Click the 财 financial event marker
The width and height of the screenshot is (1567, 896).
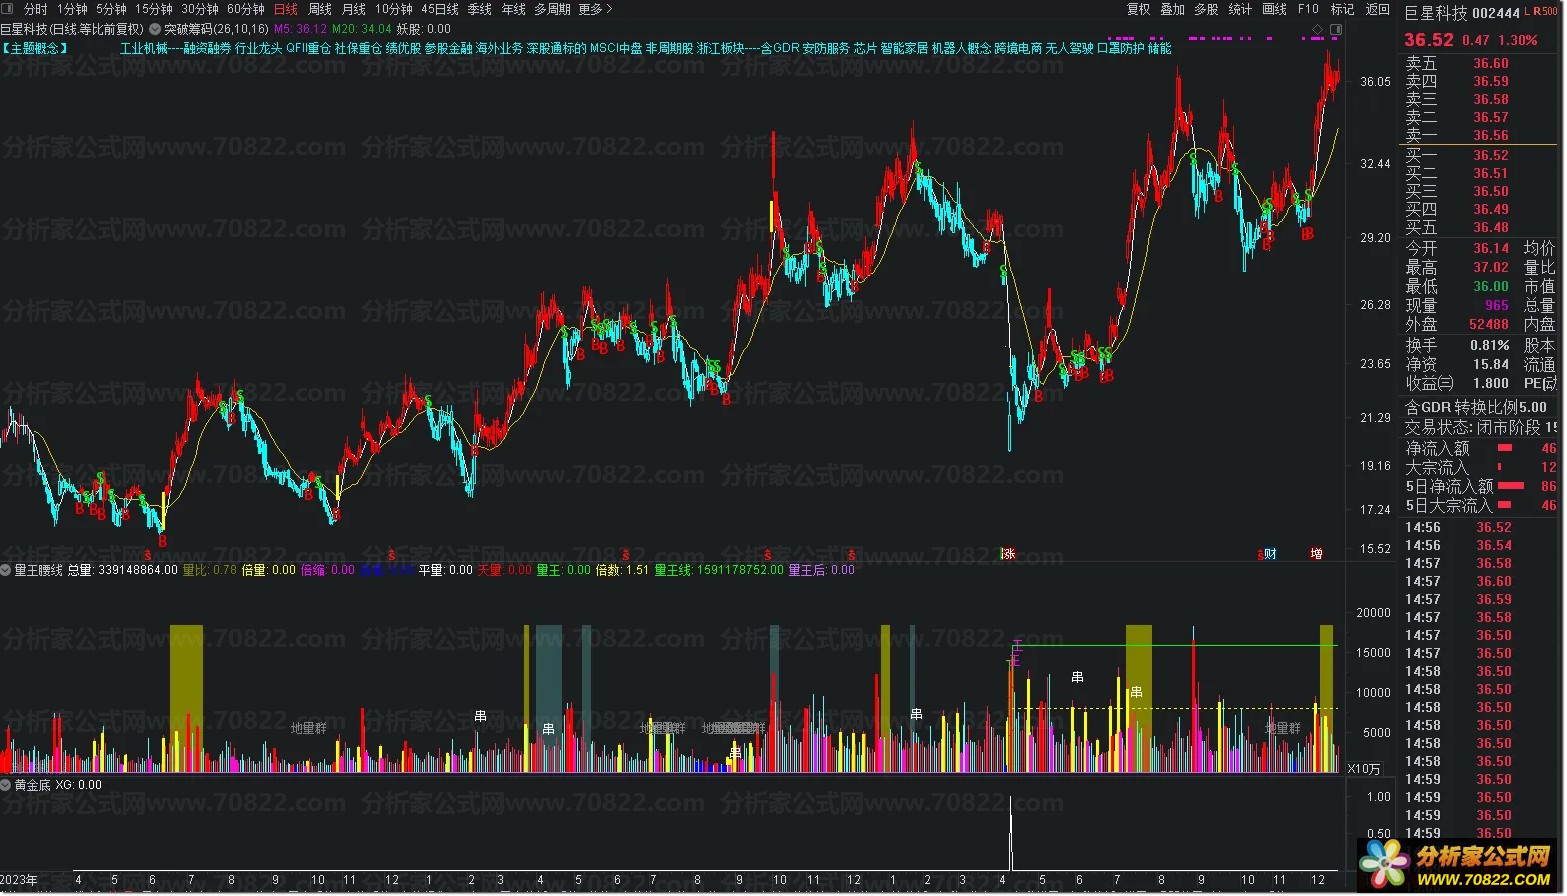[1270, 554]
